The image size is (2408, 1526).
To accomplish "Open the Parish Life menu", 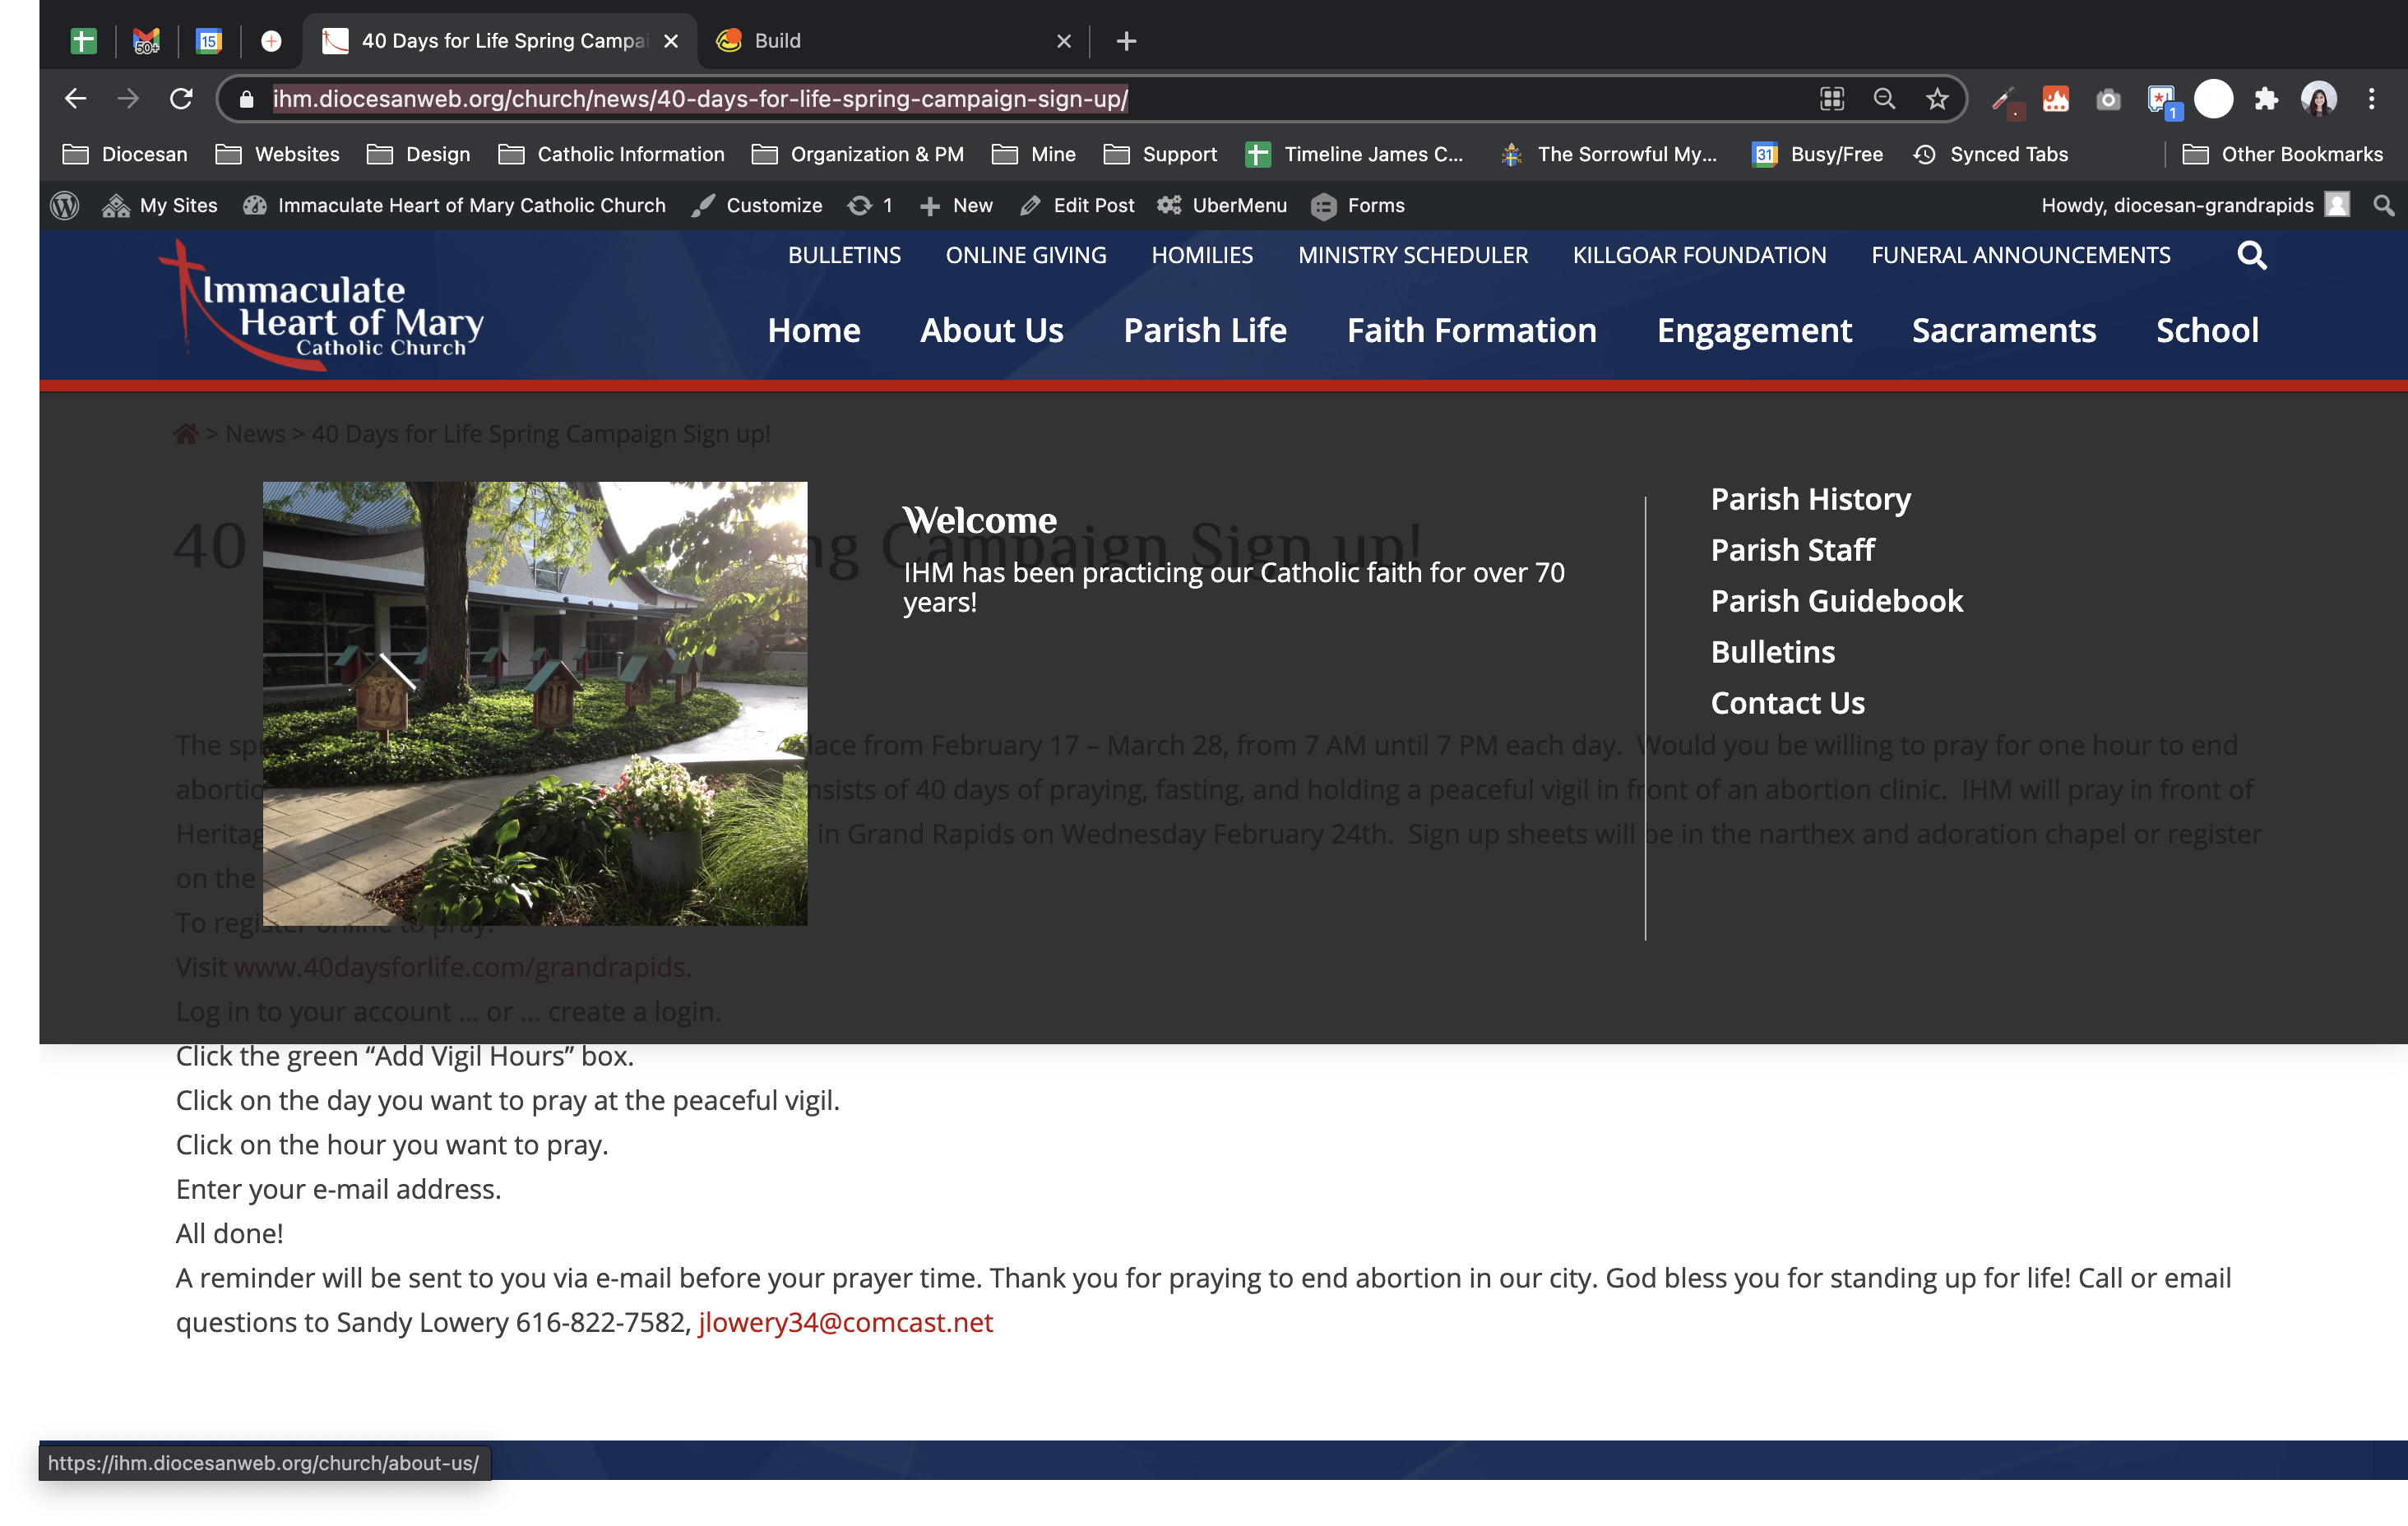I will coord(1205,331).
